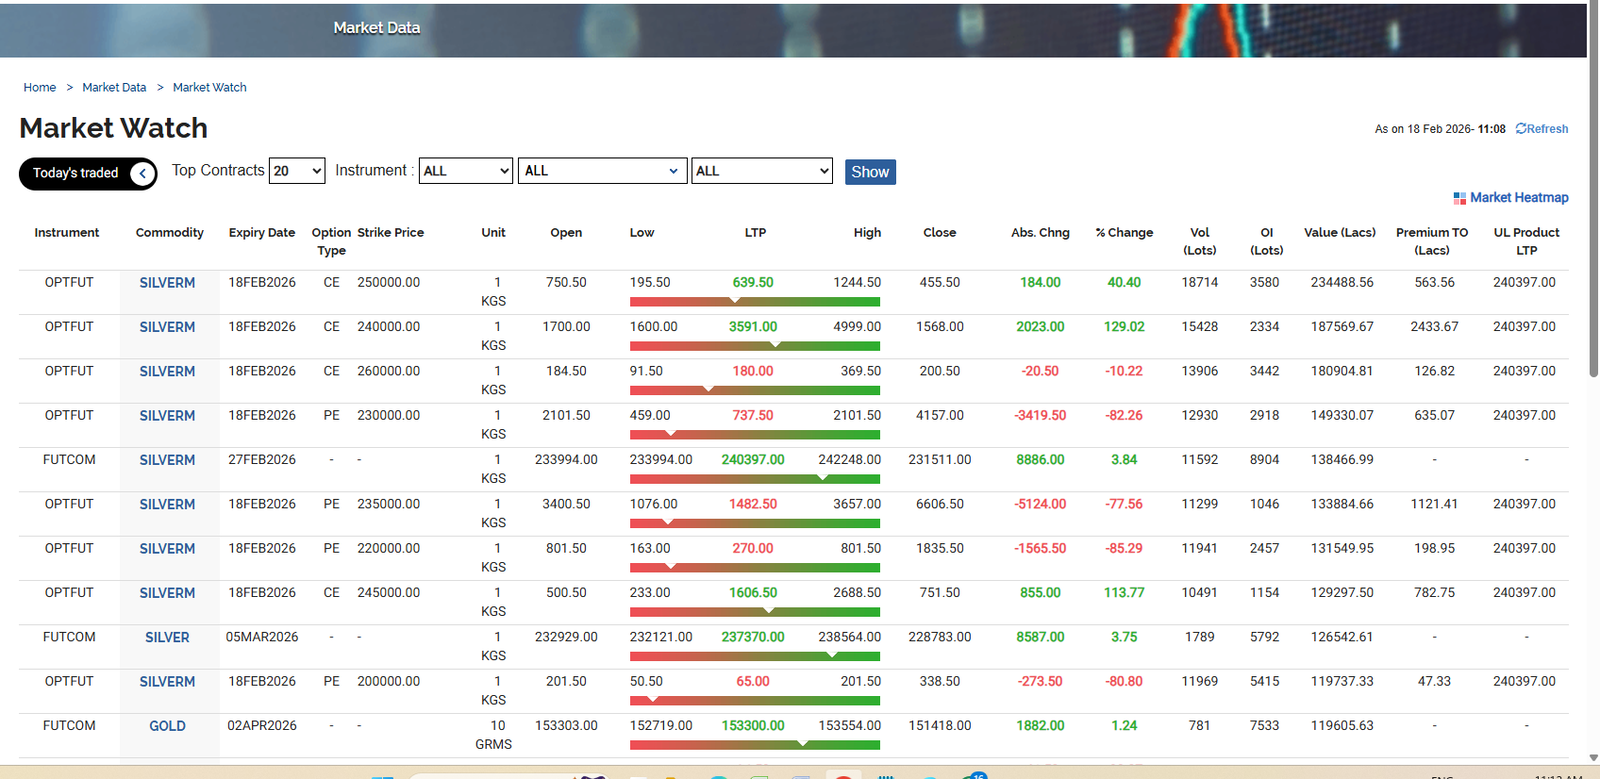Open the Top Contracts dropdown
The width and height of the screenshot is (1600, 779).
click(297, 171)
